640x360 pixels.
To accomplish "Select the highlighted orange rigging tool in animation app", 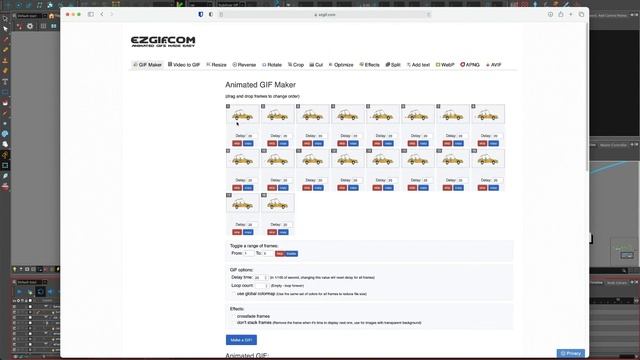I will pyautogui.click(x=5, y=155).
